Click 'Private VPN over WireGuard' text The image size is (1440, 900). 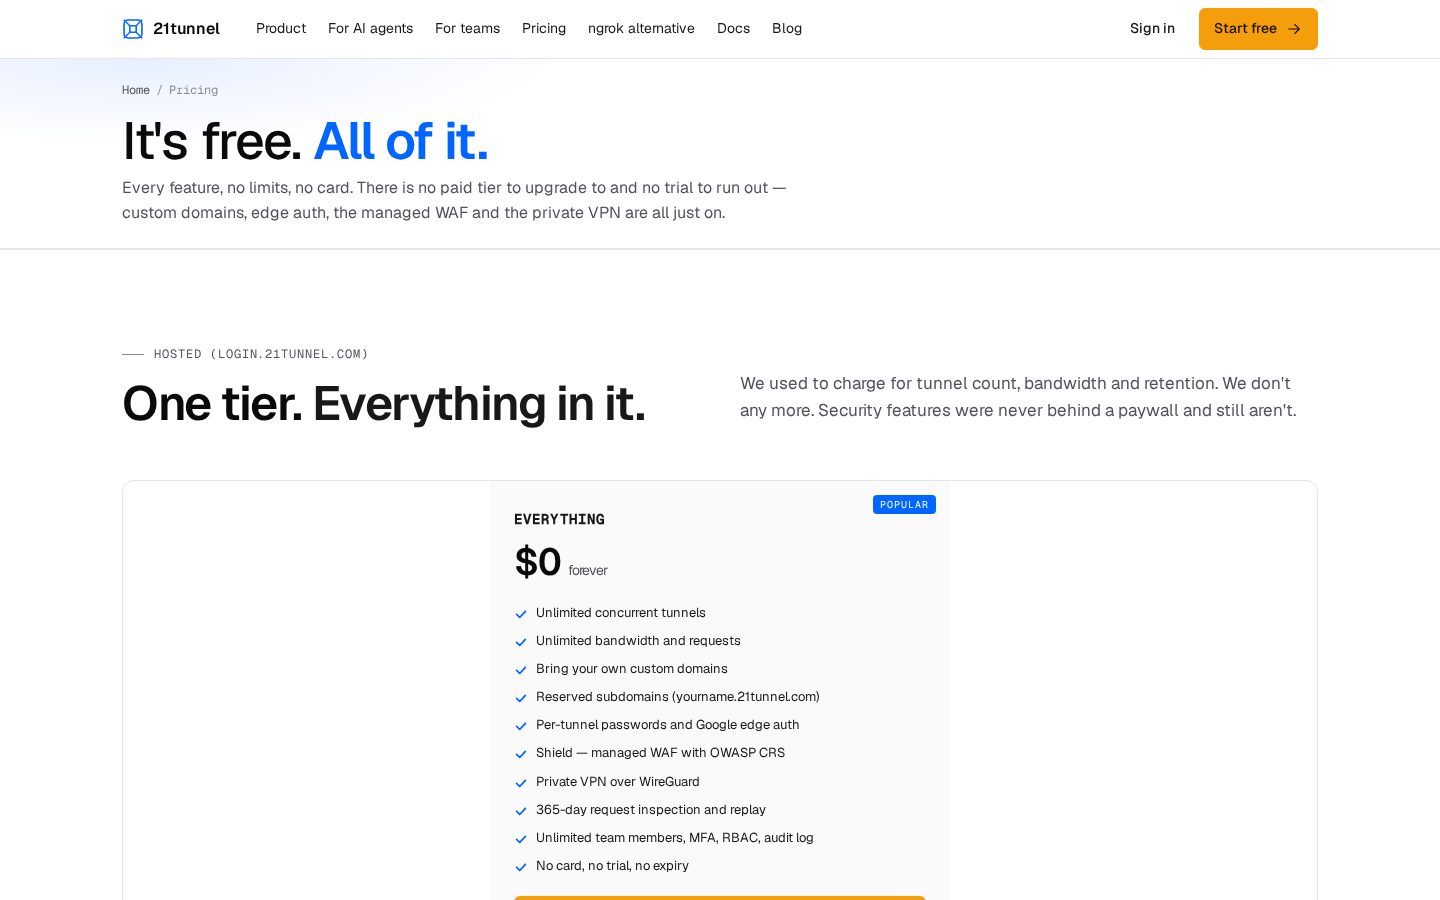[618, 782]
